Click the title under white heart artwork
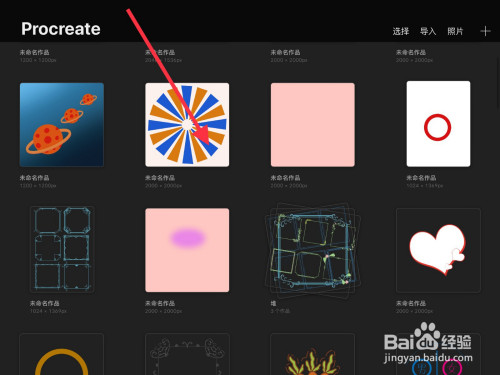The height and width of the screenshot is (375, 500). click(411, 303)
